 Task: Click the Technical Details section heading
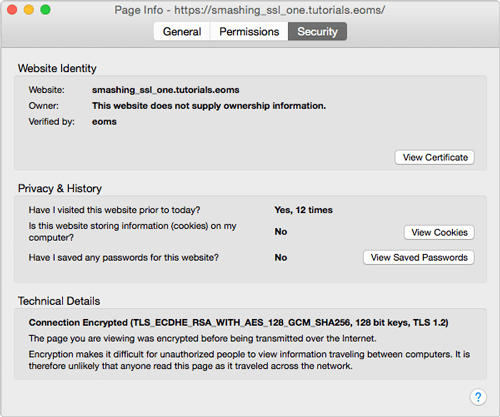tap(59, 301)
